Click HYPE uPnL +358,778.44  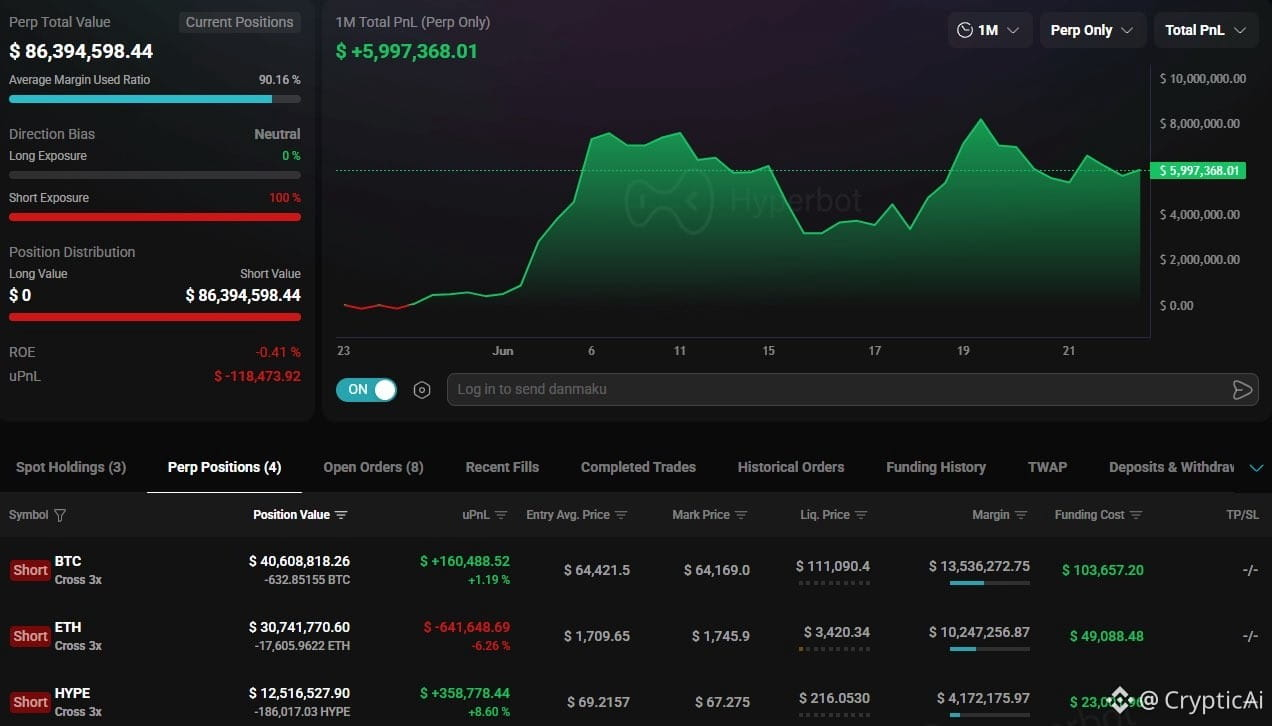[465, 693]
